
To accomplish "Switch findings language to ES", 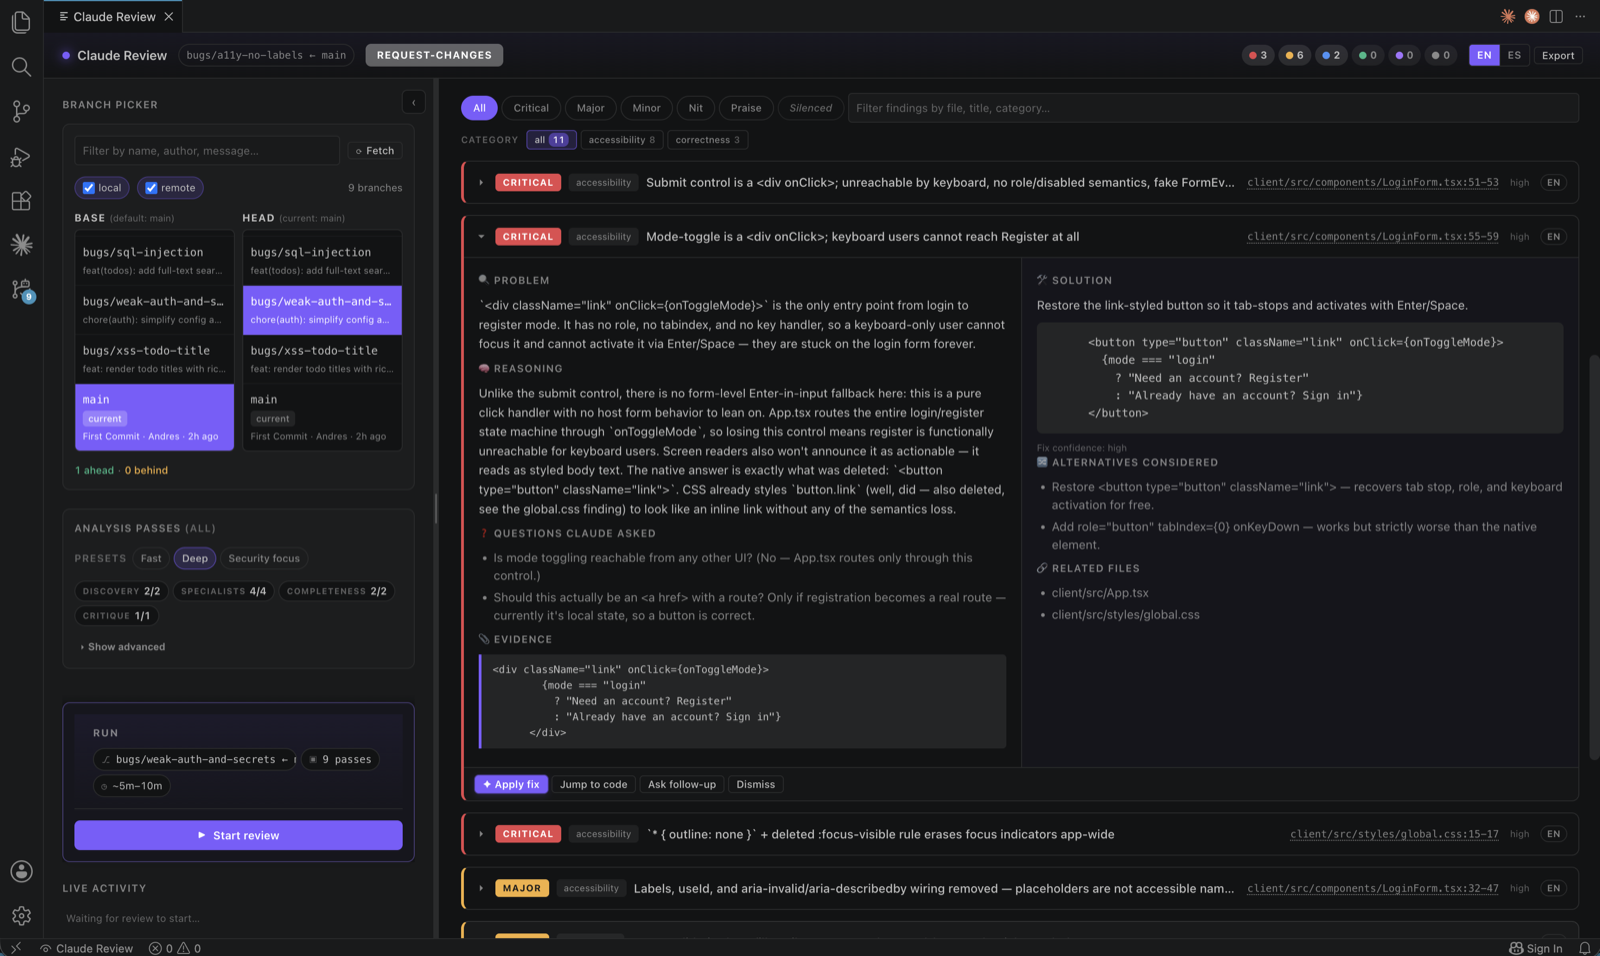I will pyautogui.click(x=1514, y=56).
